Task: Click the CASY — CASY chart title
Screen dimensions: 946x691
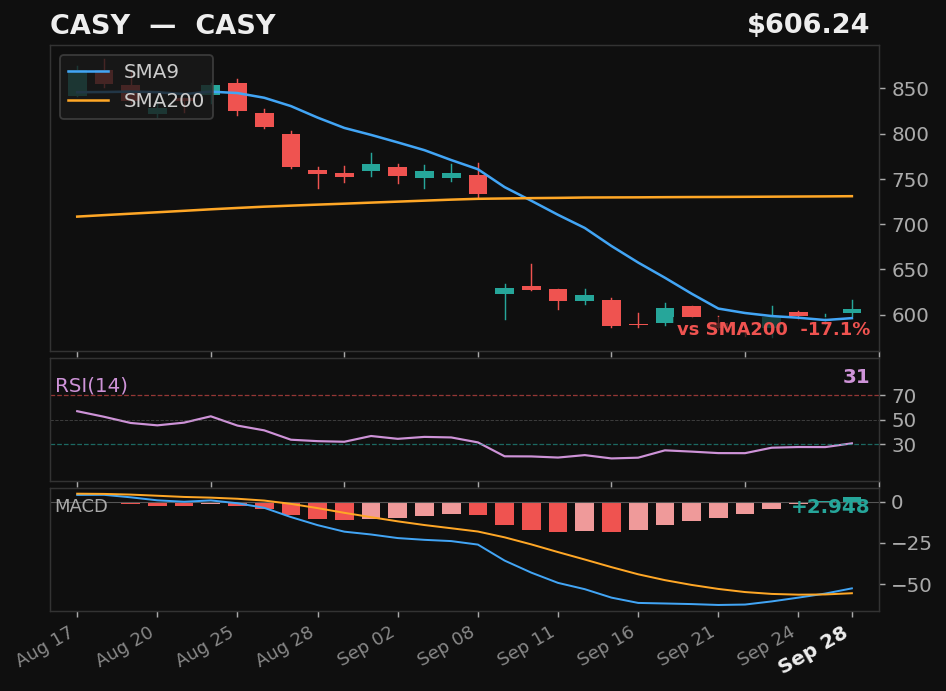Action: (162, 25)
